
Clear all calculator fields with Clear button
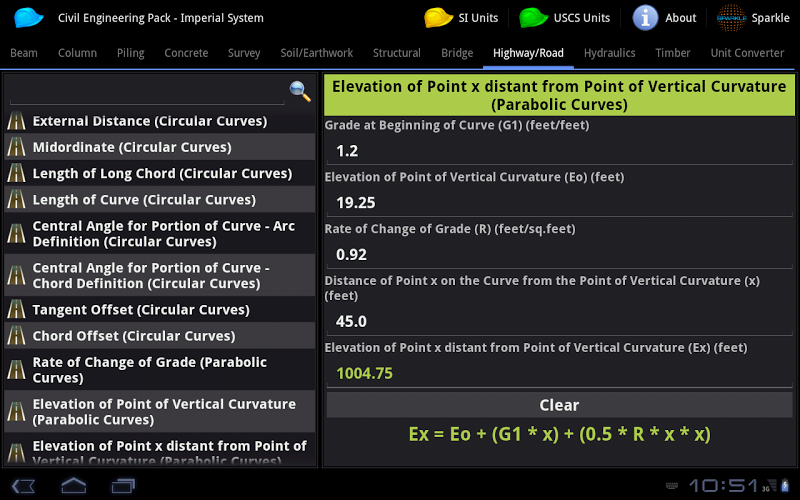click(559, 405)
